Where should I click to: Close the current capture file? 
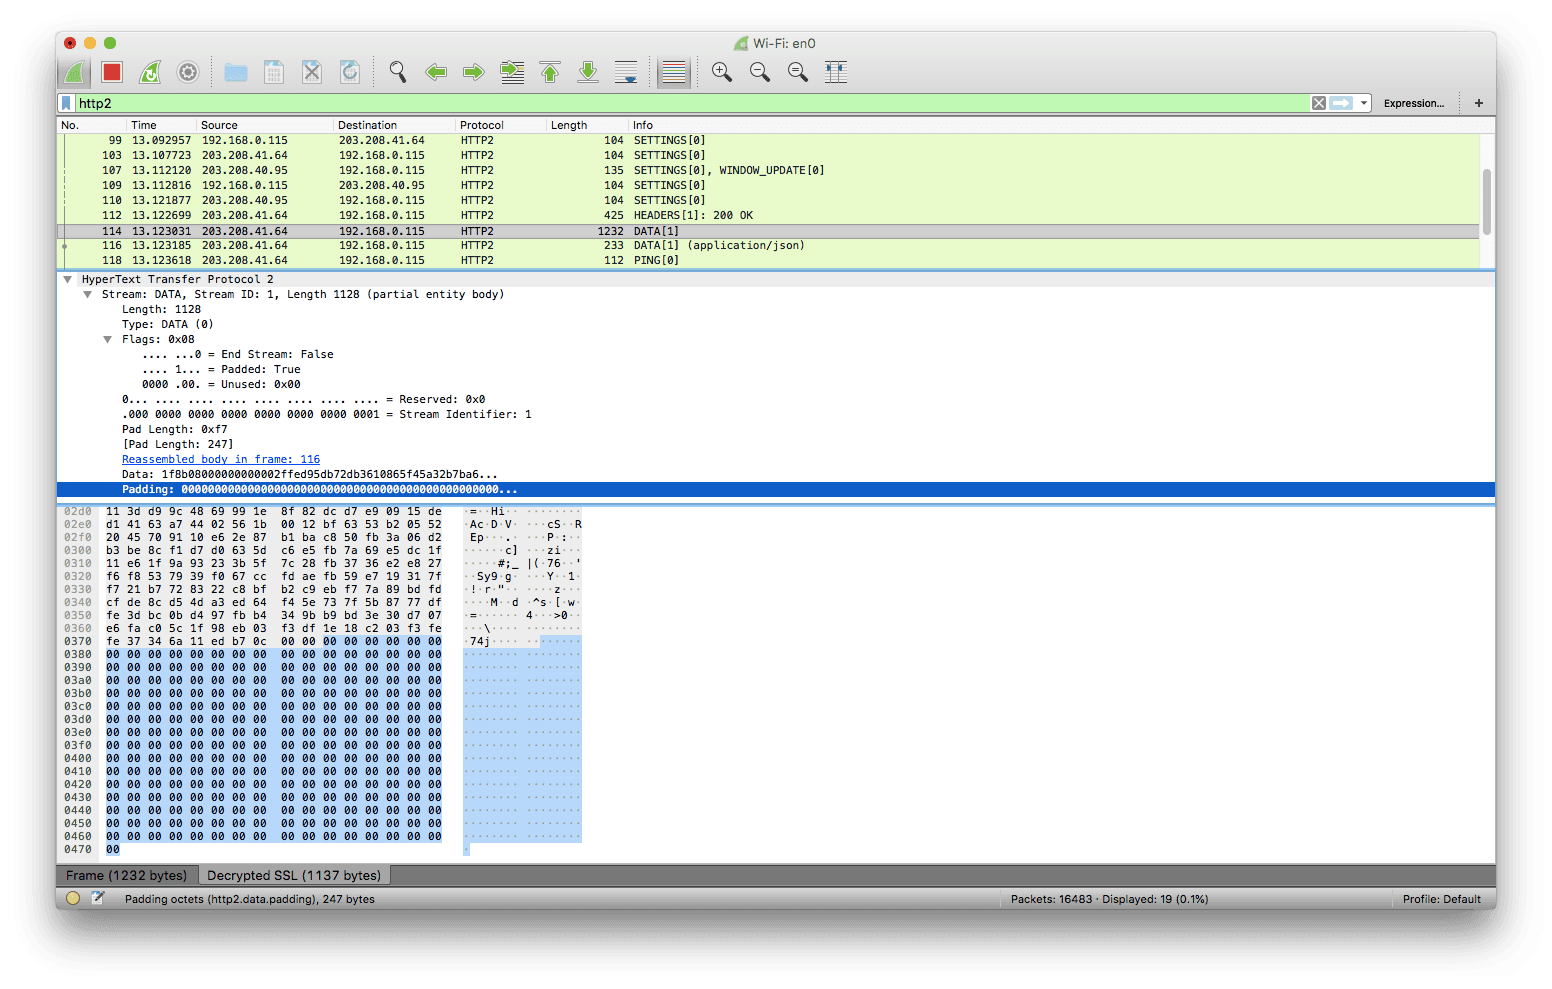pyautogui.click(x=312, y=72)
